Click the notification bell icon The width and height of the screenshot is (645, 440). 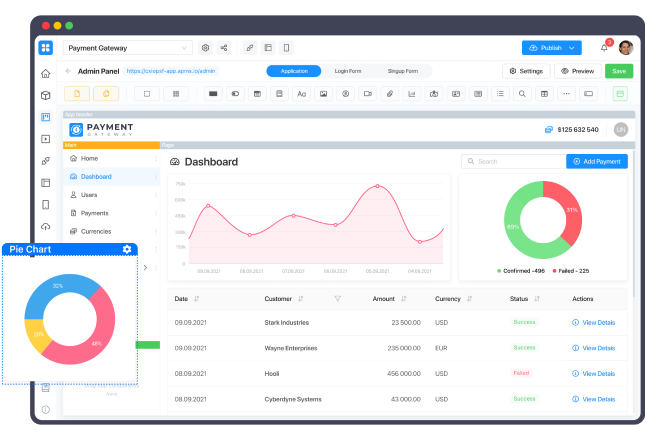click(x=604, y=48)
